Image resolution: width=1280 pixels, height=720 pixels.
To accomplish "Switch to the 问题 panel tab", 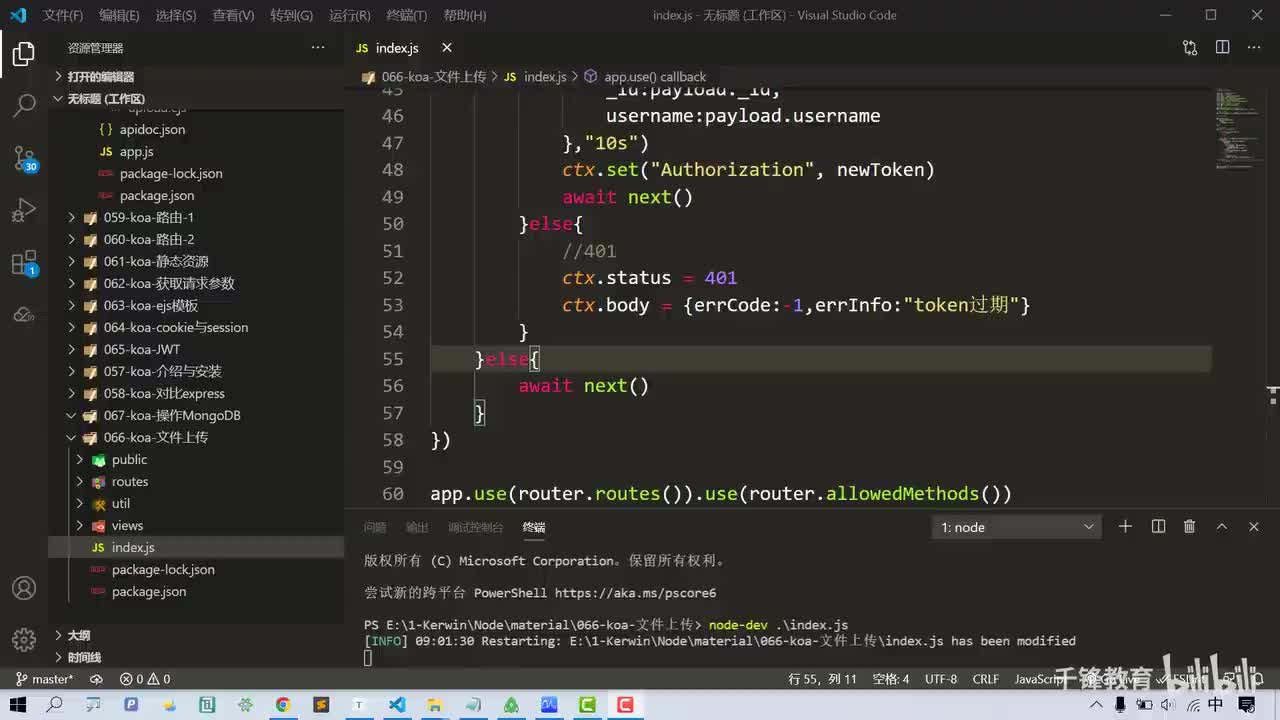I will coord(375,527).
